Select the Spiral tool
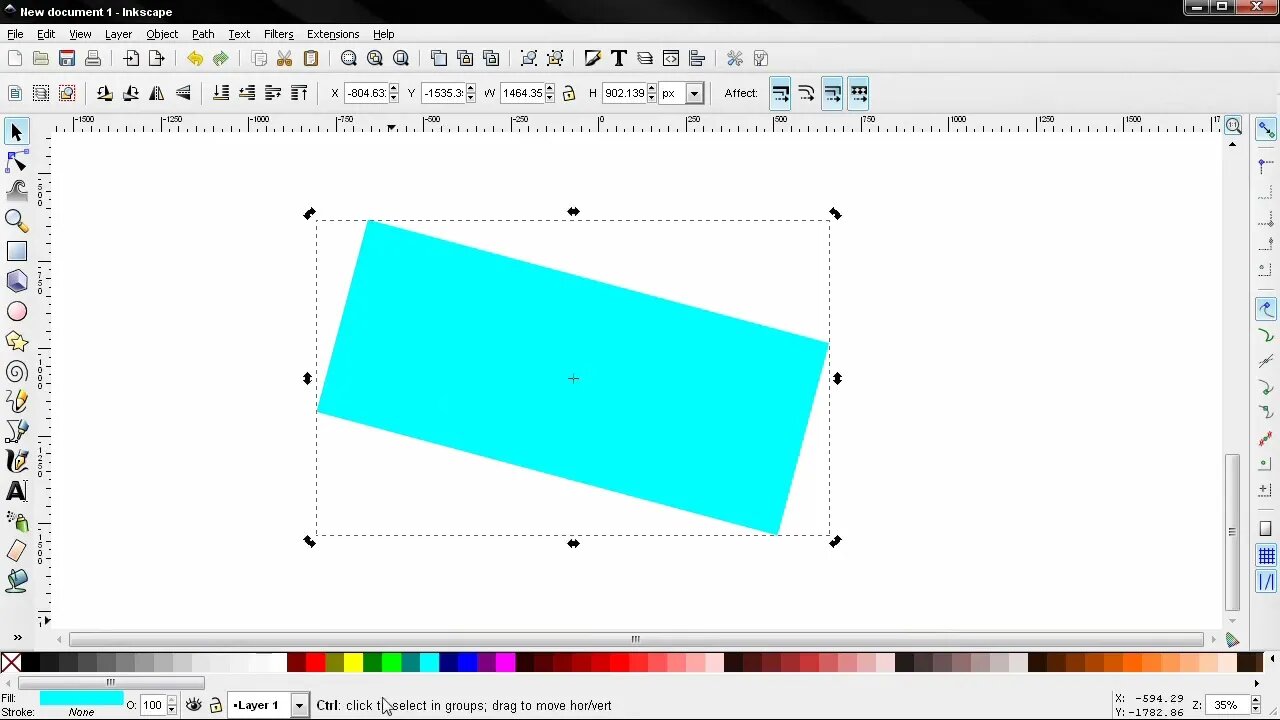The image size is (1280, 720). (x=16, y=371)
